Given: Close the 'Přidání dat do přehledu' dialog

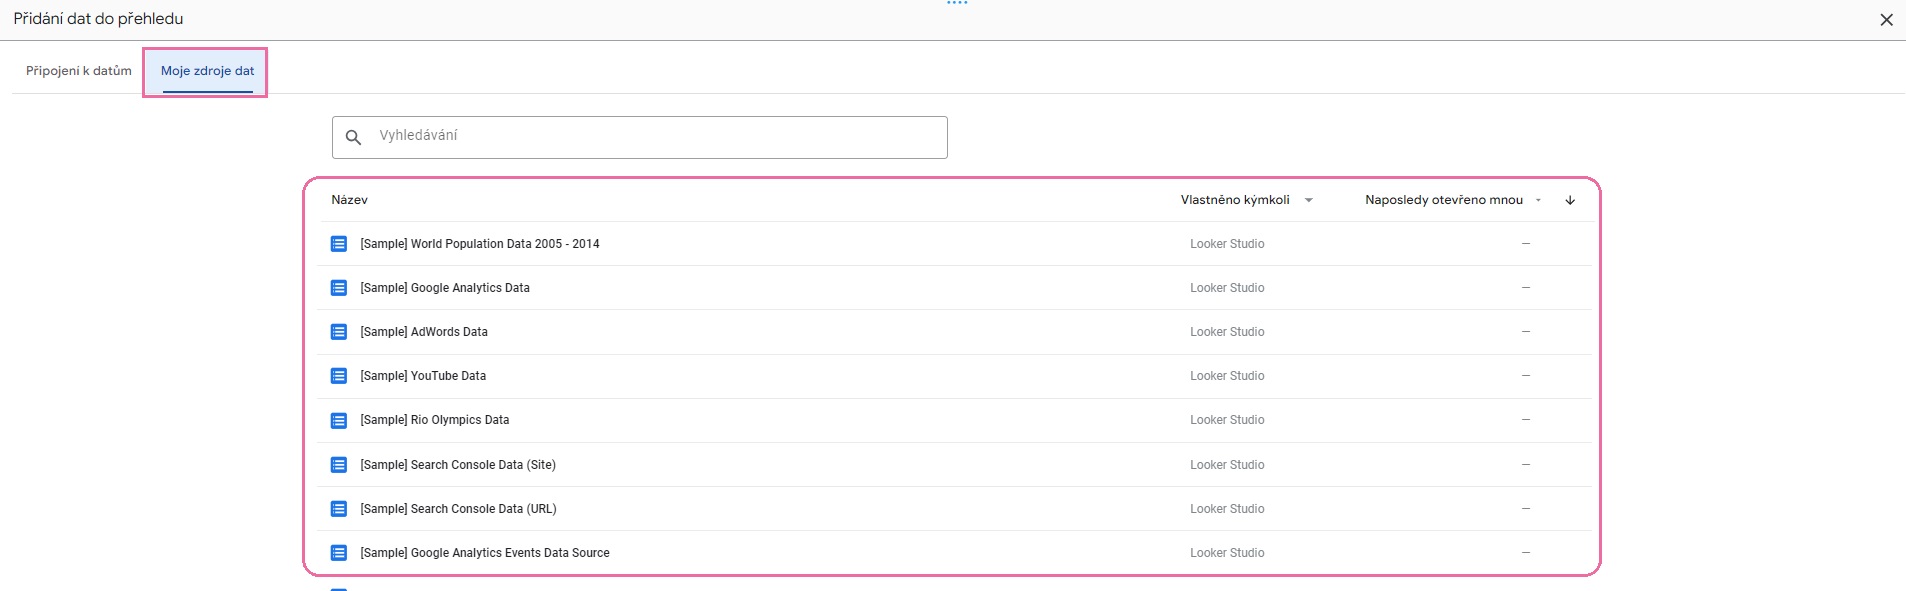Looking at the screenshot, I should coord(1886,20).
